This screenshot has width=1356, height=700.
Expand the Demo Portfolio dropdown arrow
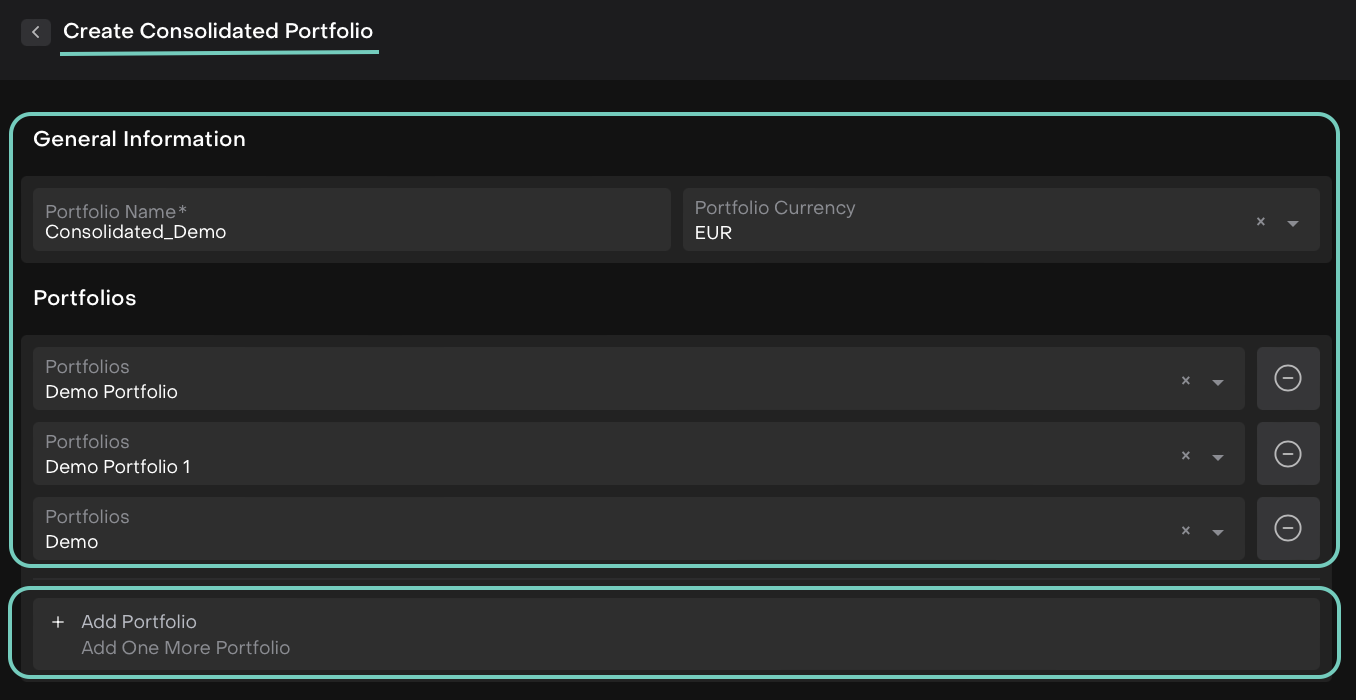1218,382
